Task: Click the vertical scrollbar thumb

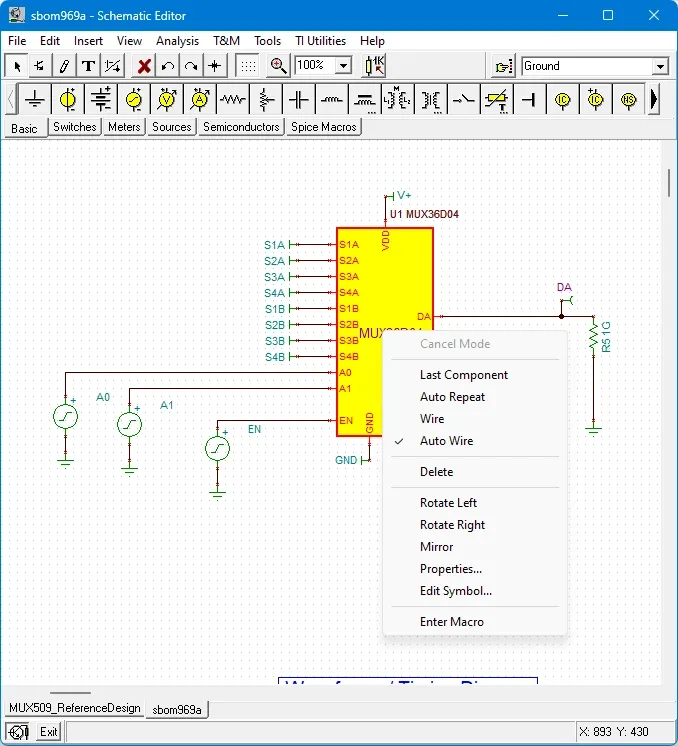Action: point(669,183)
